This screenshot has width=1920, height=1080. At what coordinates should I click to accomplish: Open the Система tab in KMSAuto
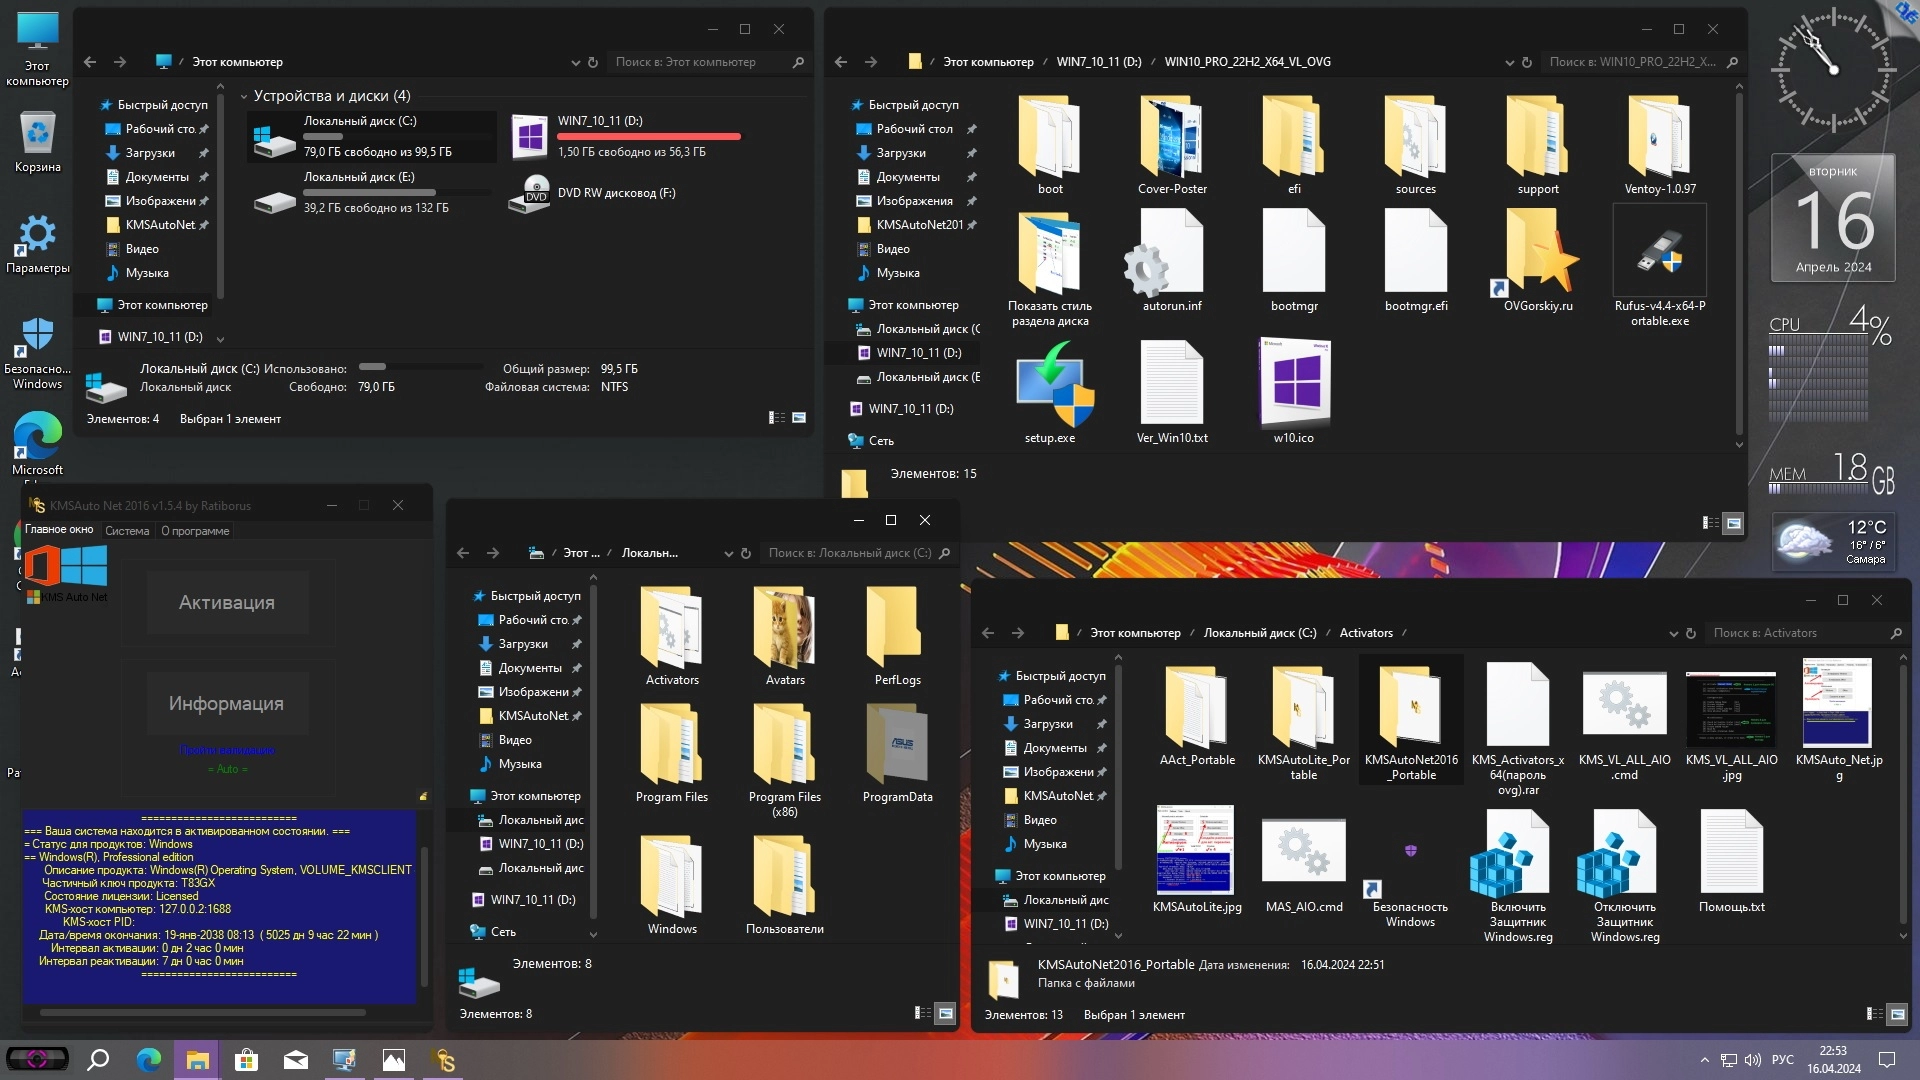point(127,531)
